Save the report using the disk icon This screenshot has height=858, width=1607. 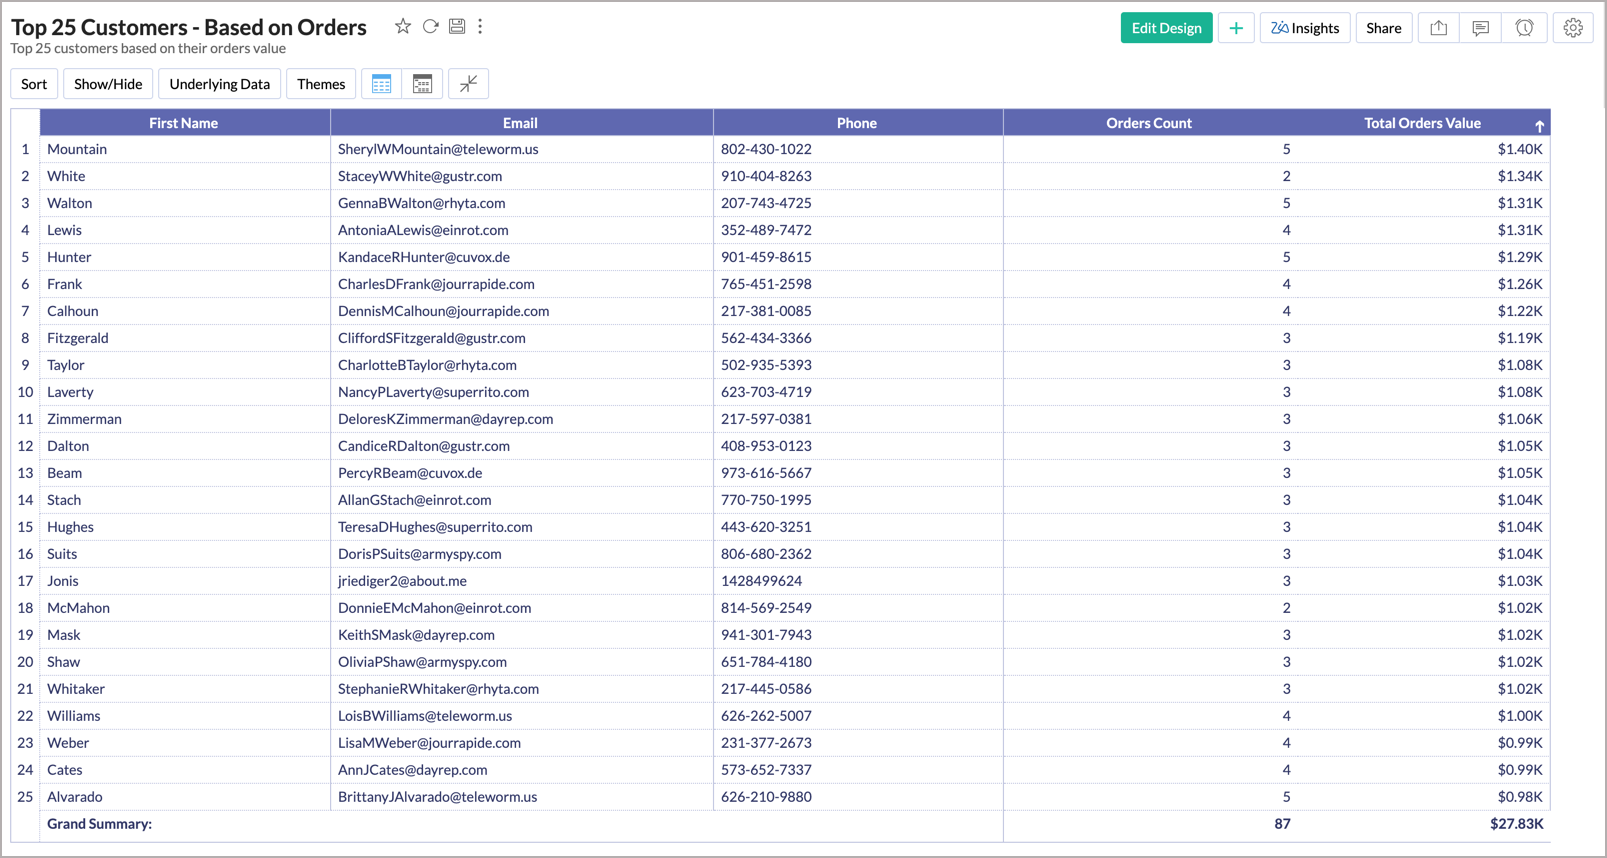pos(457,27)
